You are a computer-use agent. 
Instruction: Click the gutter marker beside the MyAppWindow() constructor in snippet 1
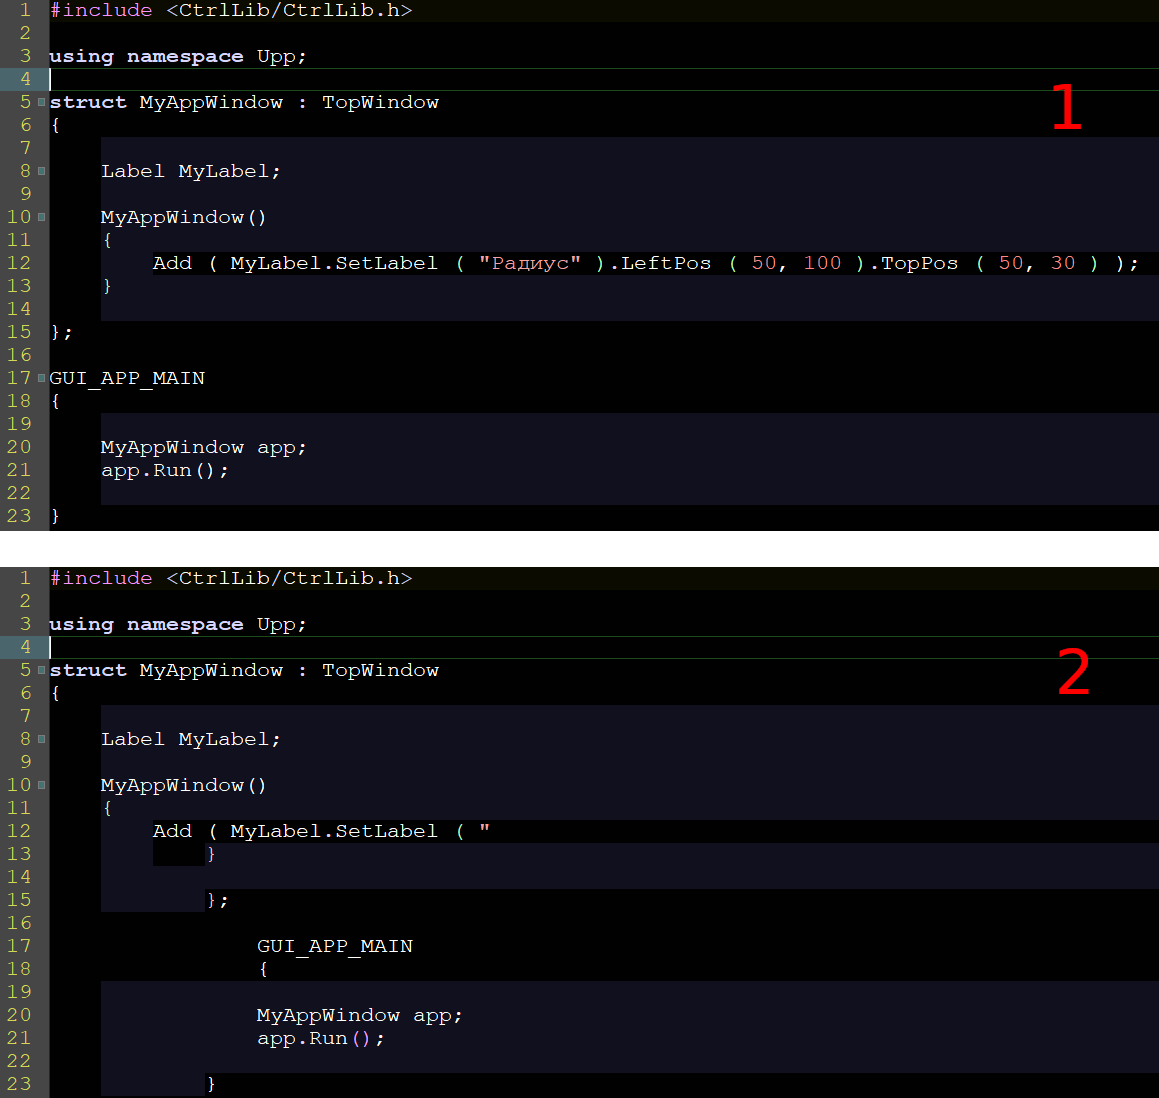tap(41, 217)
